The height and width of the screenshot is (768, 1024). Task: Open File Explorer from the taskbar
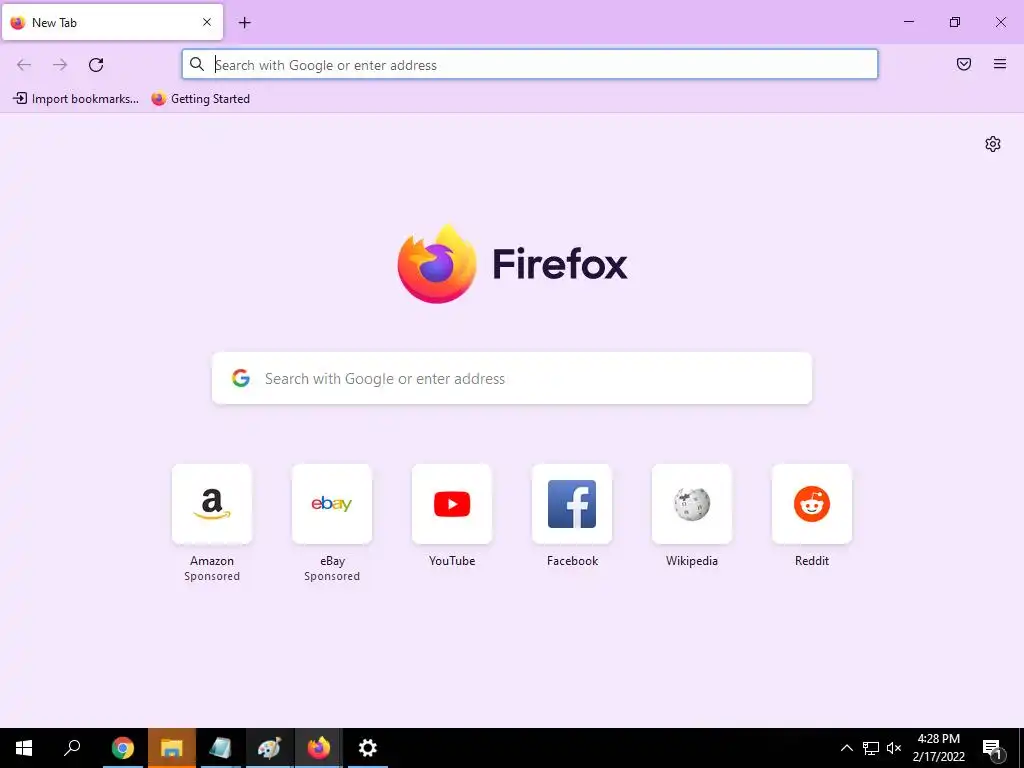(171, 748)
